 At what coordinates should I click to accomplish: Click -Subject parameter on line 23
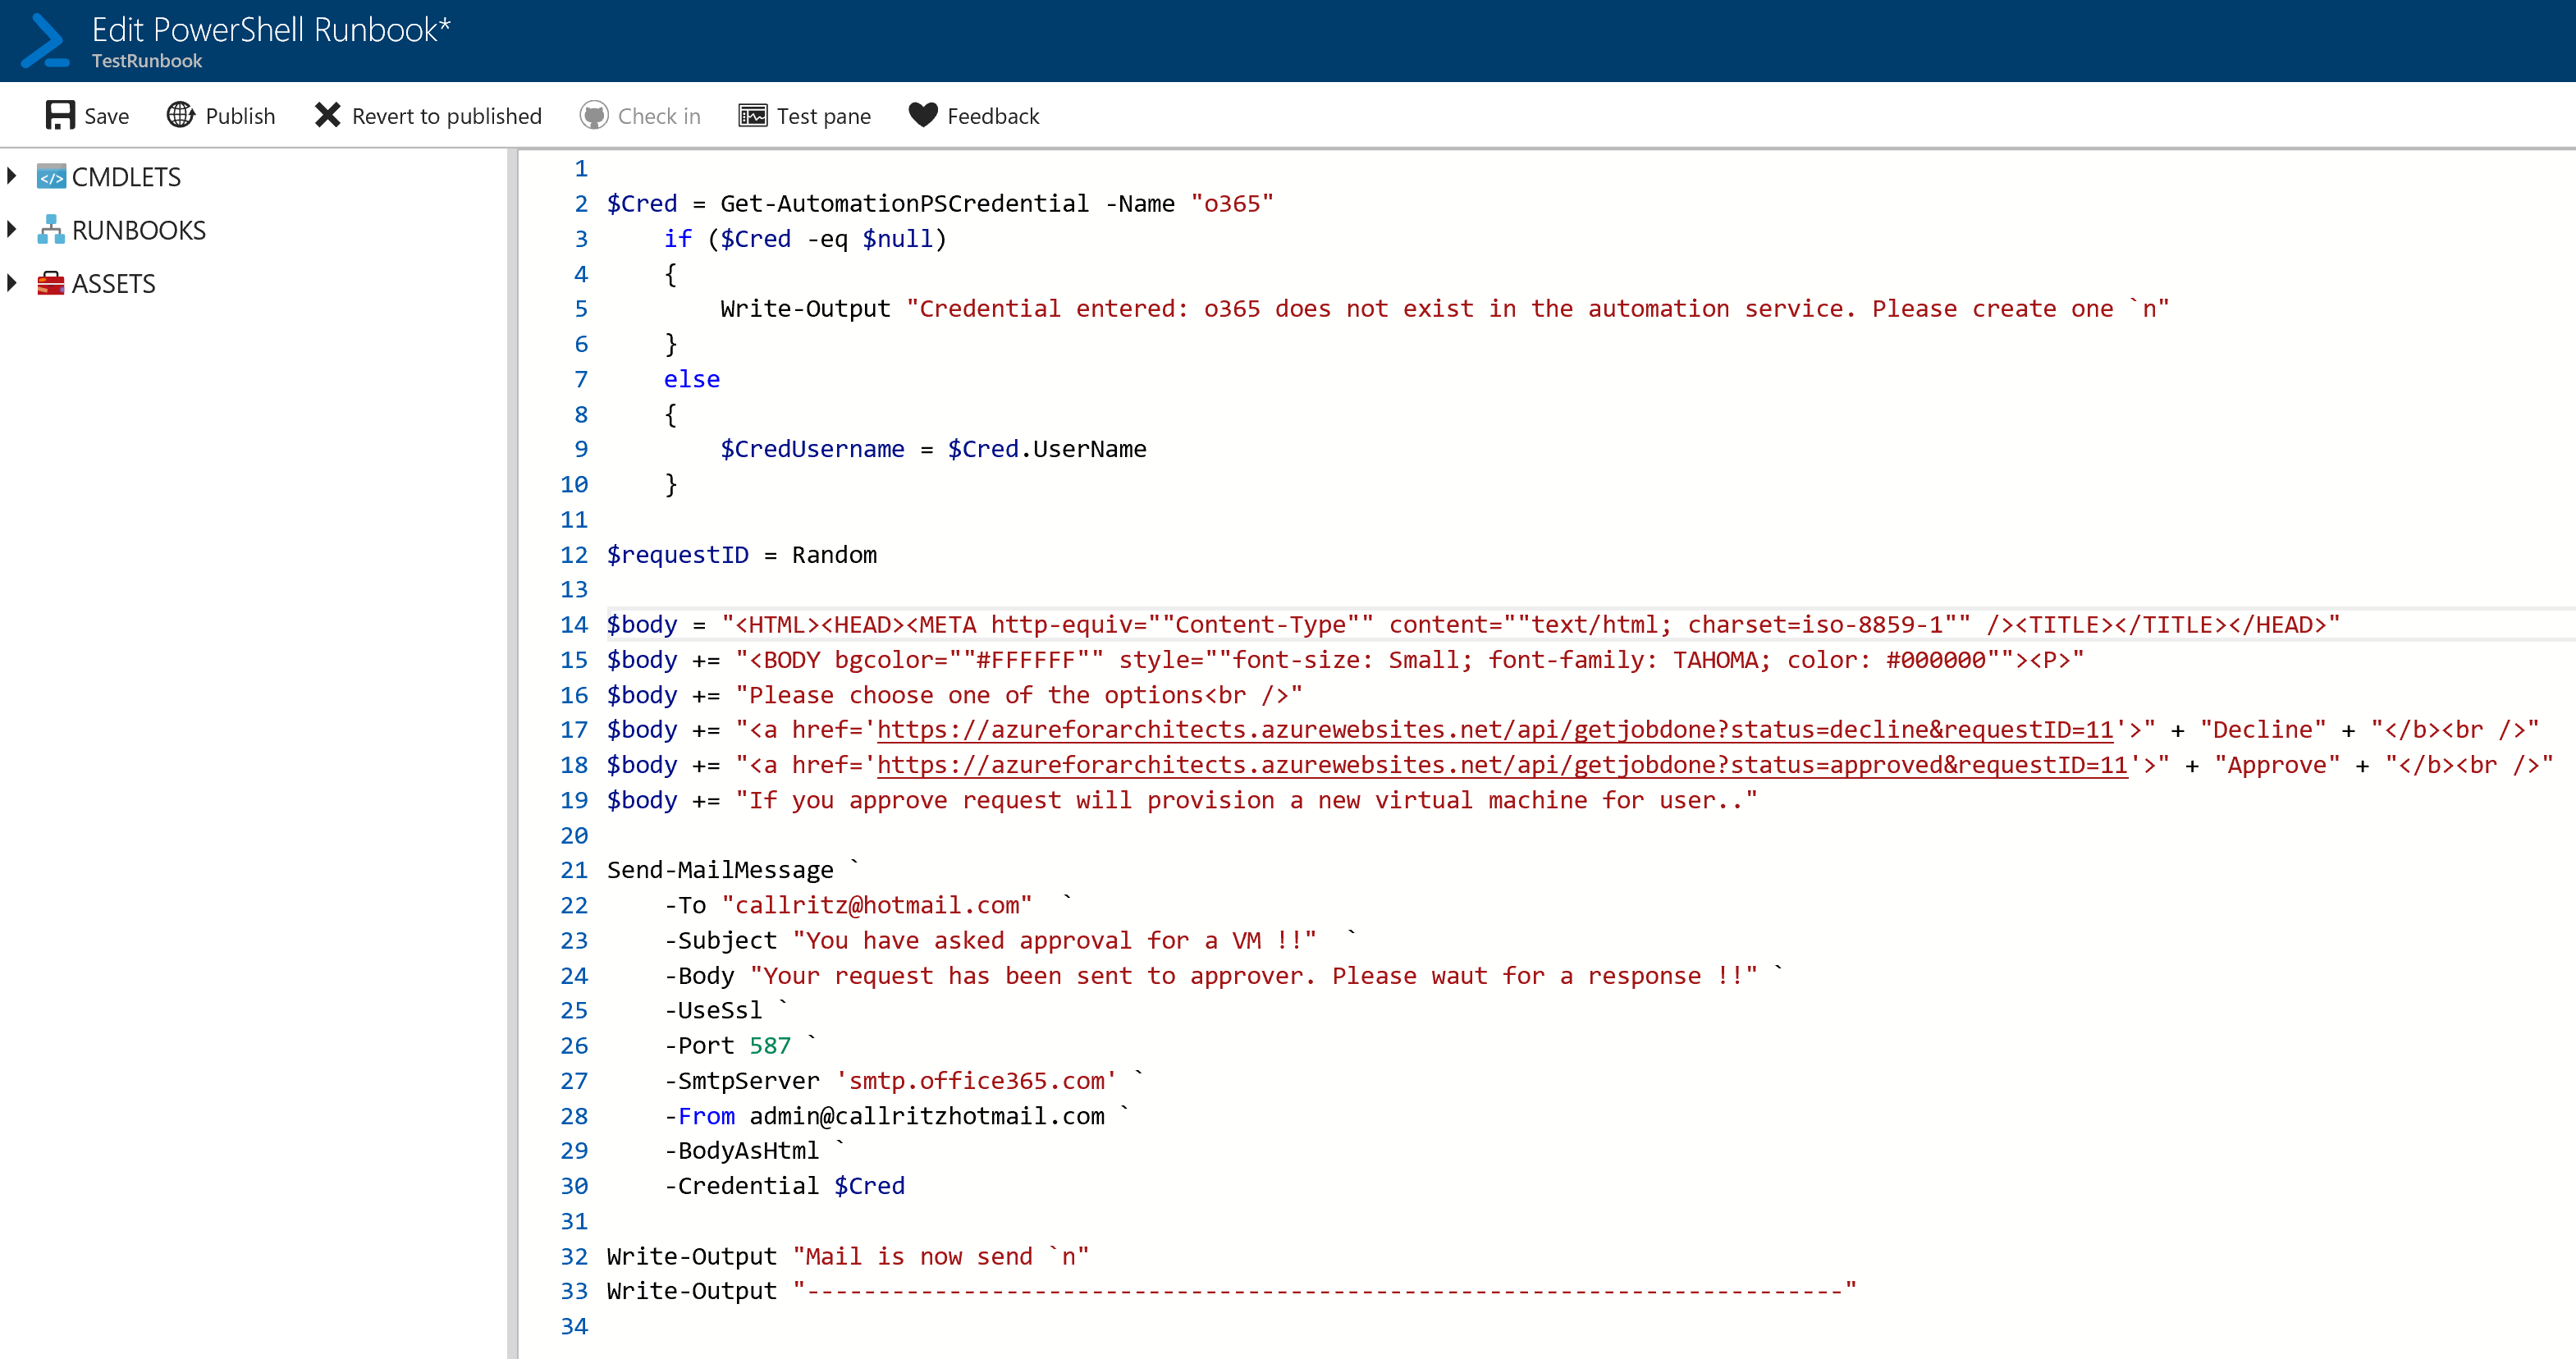[720, 940]
